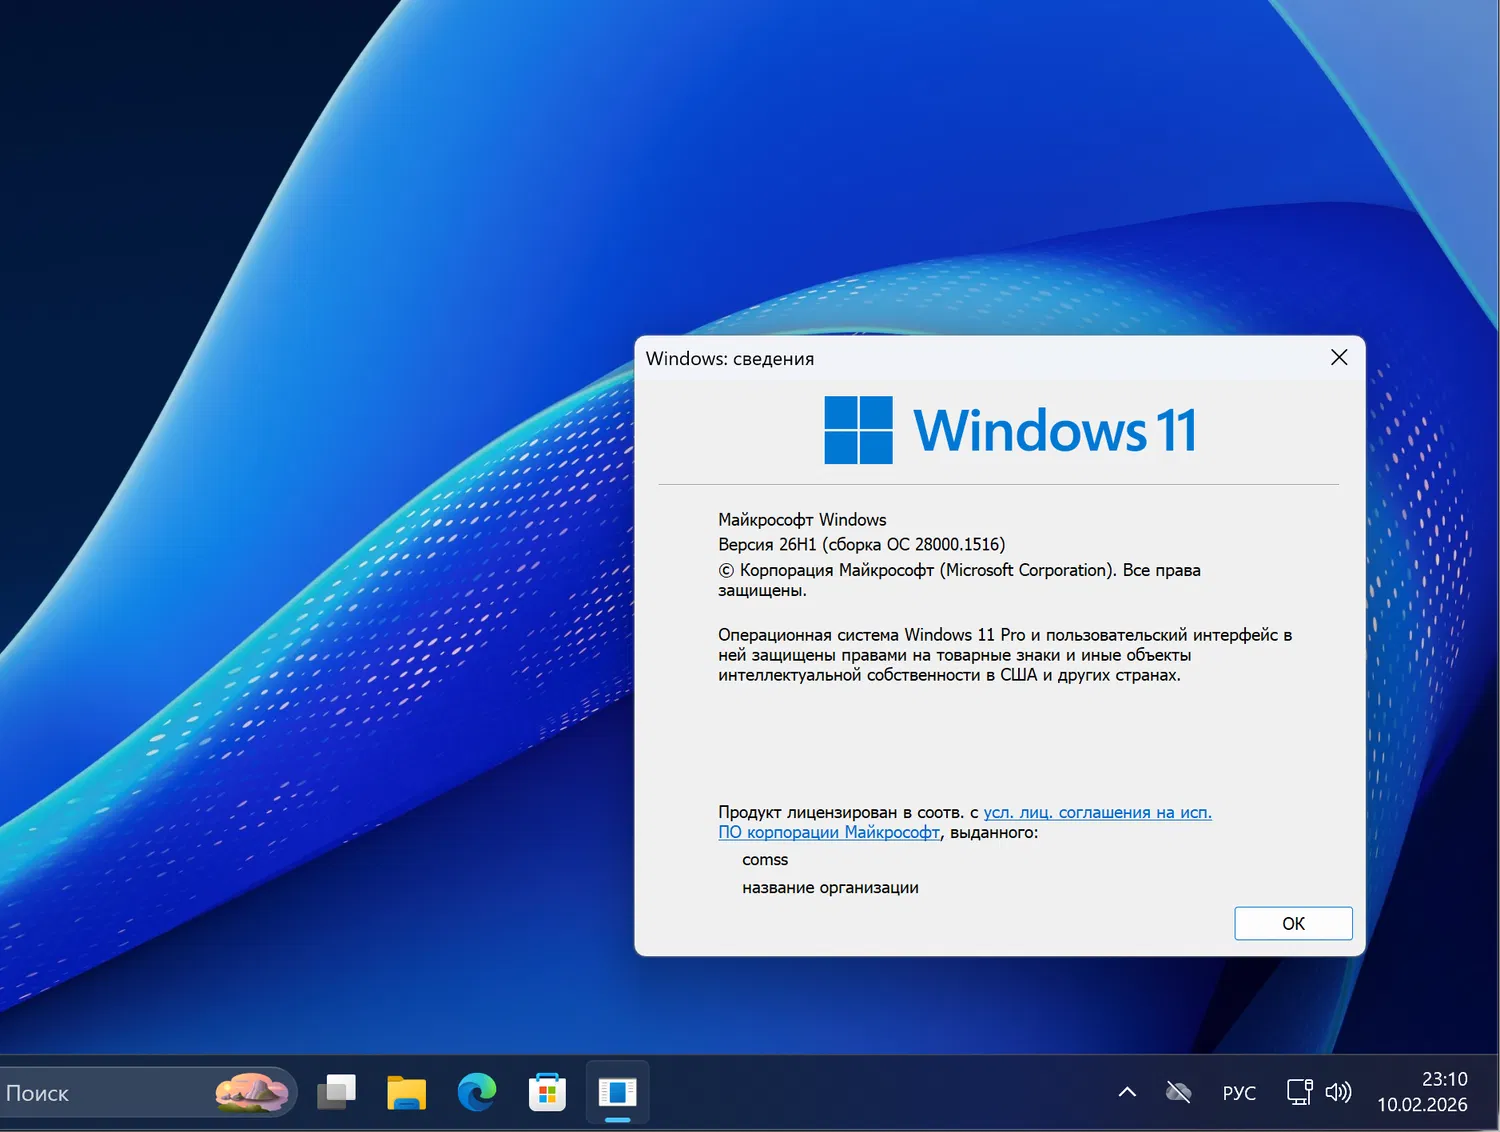Click the OneDrive cloud icon in system tray
This screenshot has width=1500, height=1132.
coord(1177,1092)
